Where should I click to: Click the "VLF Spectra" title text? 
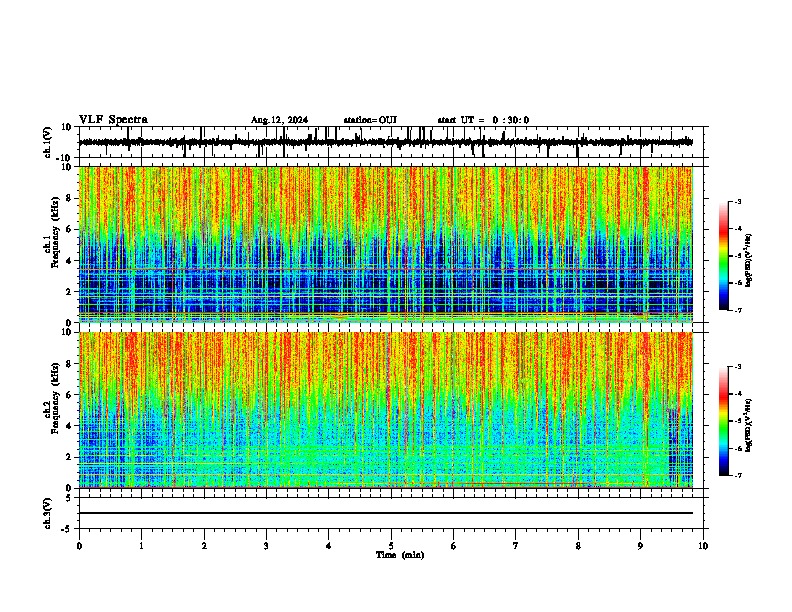(113, 120)
